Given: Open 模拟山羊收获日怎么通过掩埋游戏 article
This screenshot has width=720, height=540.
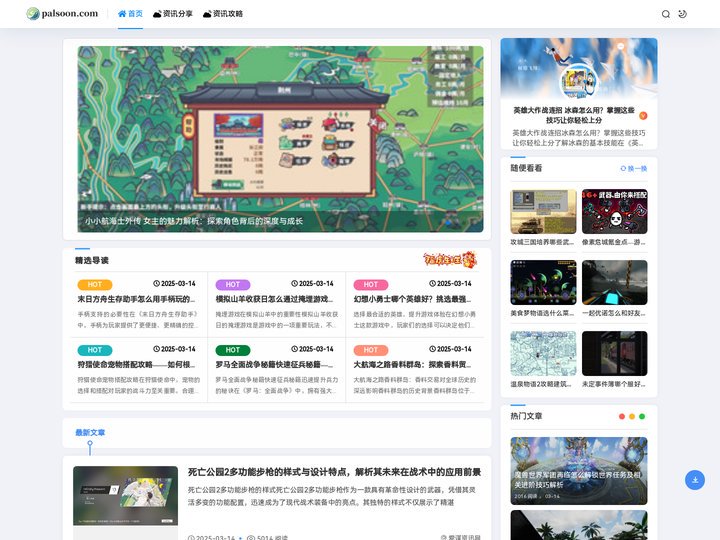Looking at the screenshot, I should [x=275, y=299].
